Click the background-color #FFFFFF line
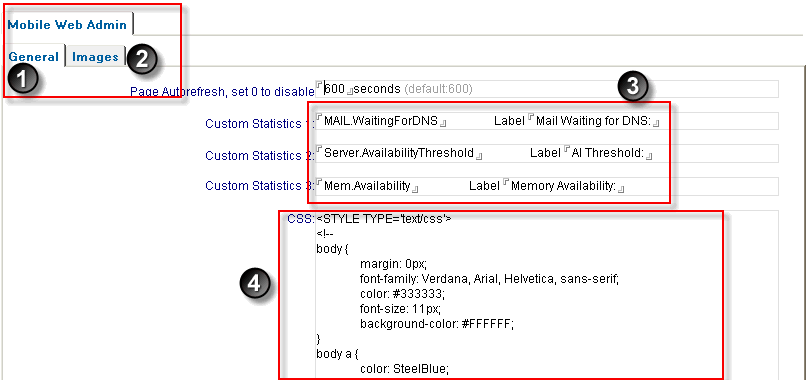 (438, 324)
